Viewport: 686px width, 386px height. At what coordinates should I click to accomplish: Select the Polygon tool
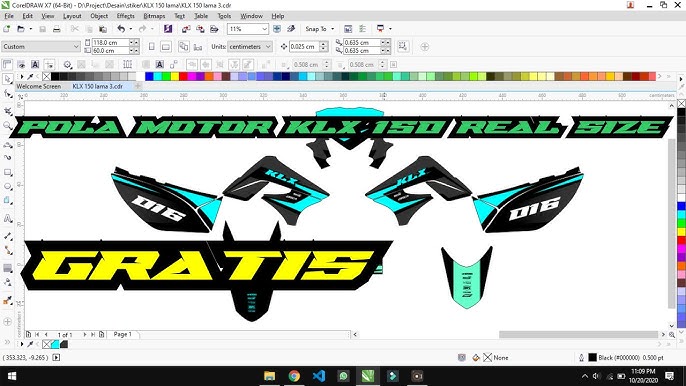(x=7, y=200)
